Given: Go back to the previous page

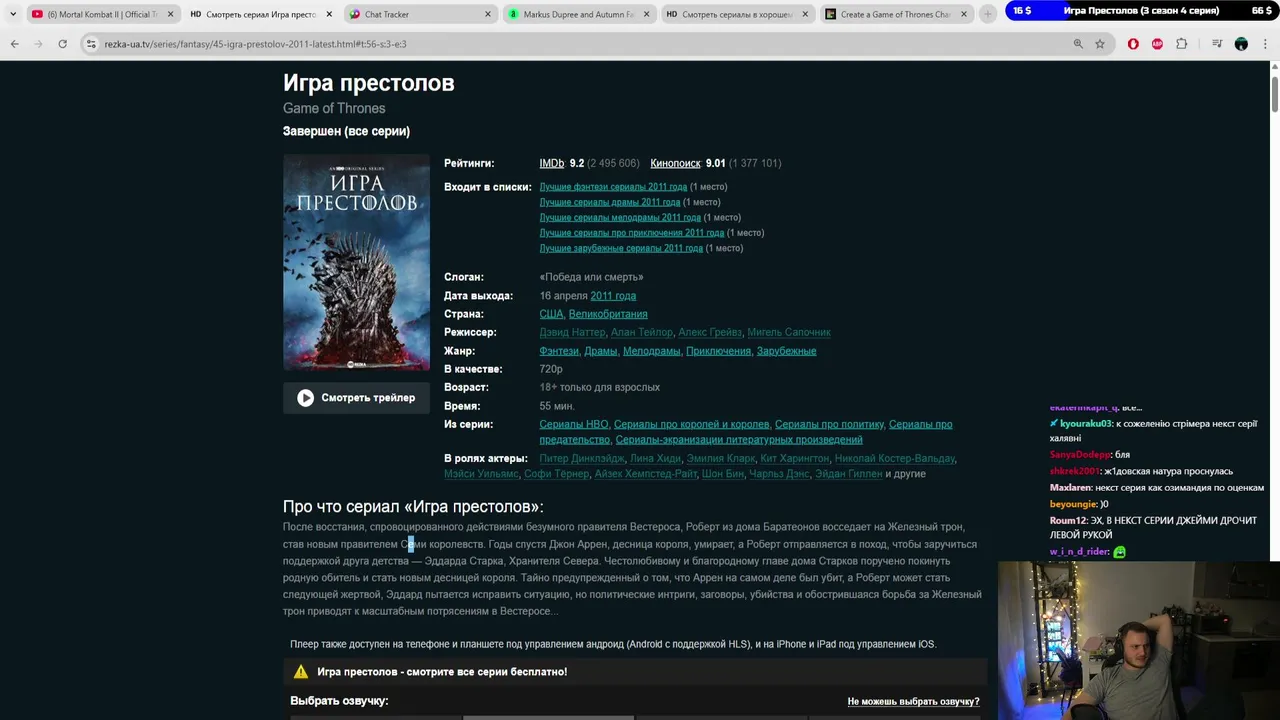Looking at the screenshot, I should point(14,44).
